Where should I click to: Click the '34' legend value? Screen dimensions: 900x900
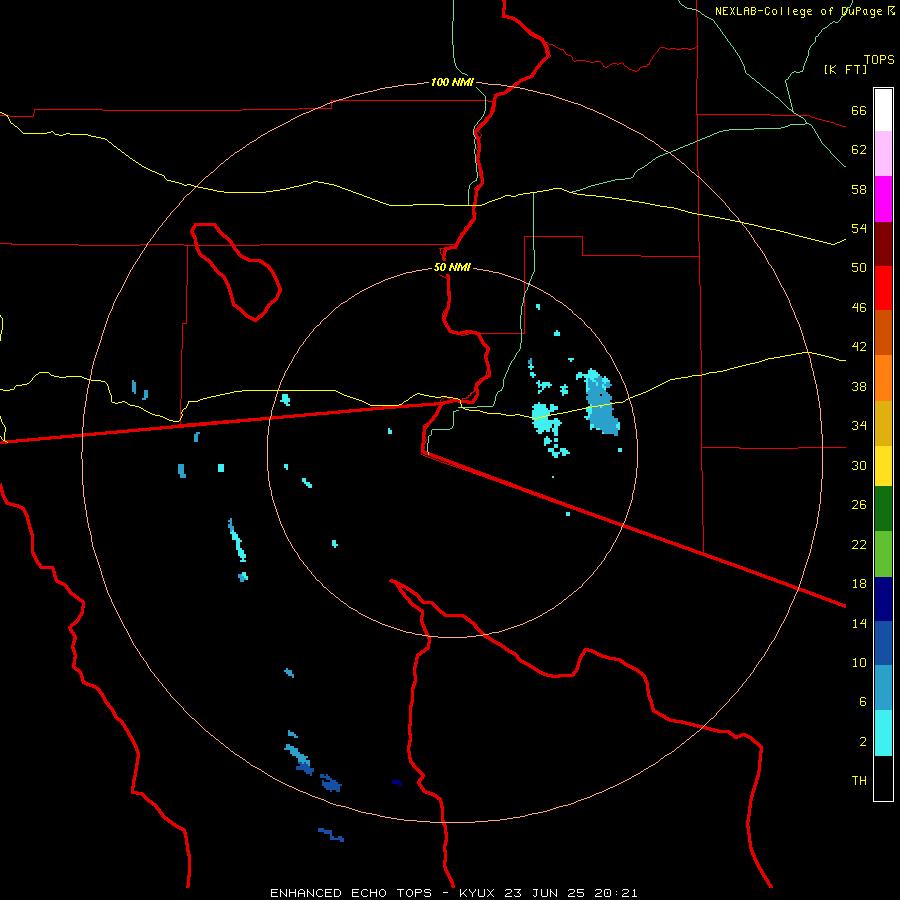(x=859, y=425)
